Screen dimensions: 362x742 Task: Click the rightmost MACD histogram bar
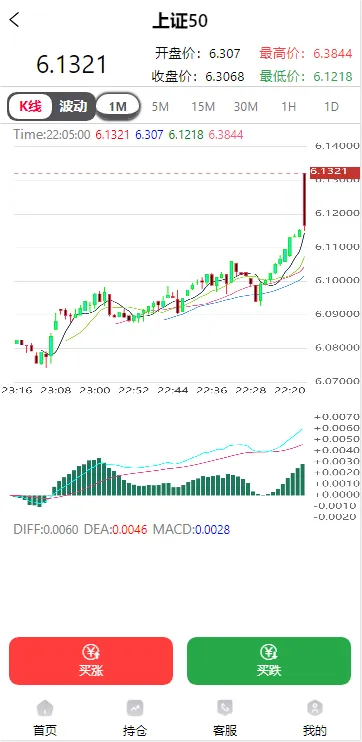click(x=302, y=480)
